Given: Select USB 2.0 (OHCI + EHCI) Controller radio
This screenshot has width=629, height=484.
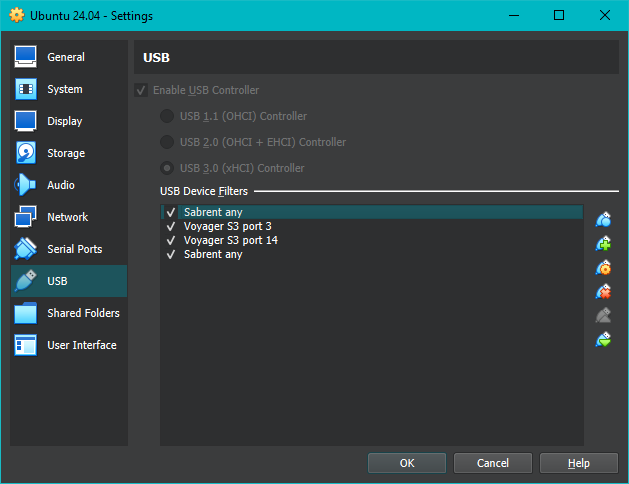Looking at the screenshot, I should tap(167, 142).
